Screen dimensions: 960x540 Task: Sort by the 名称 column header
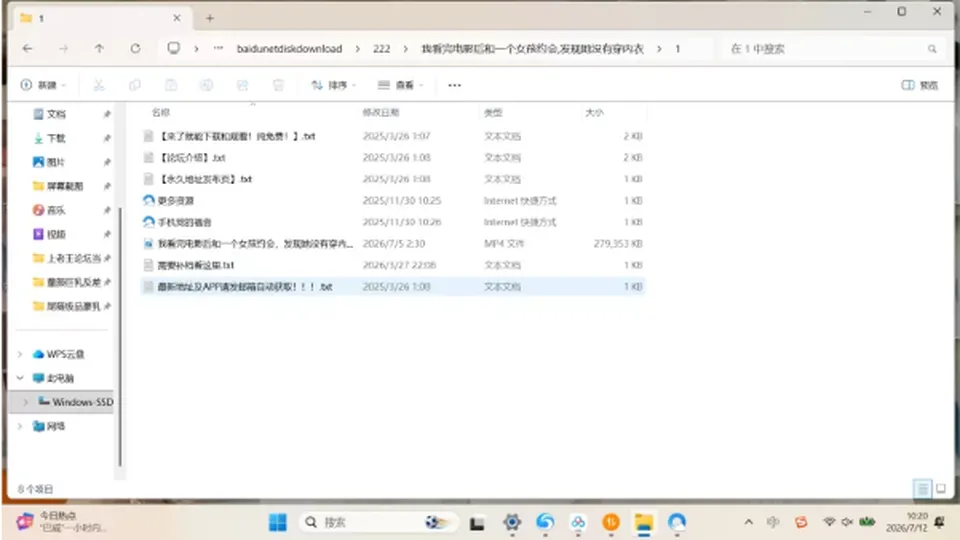tap(161, 112)
